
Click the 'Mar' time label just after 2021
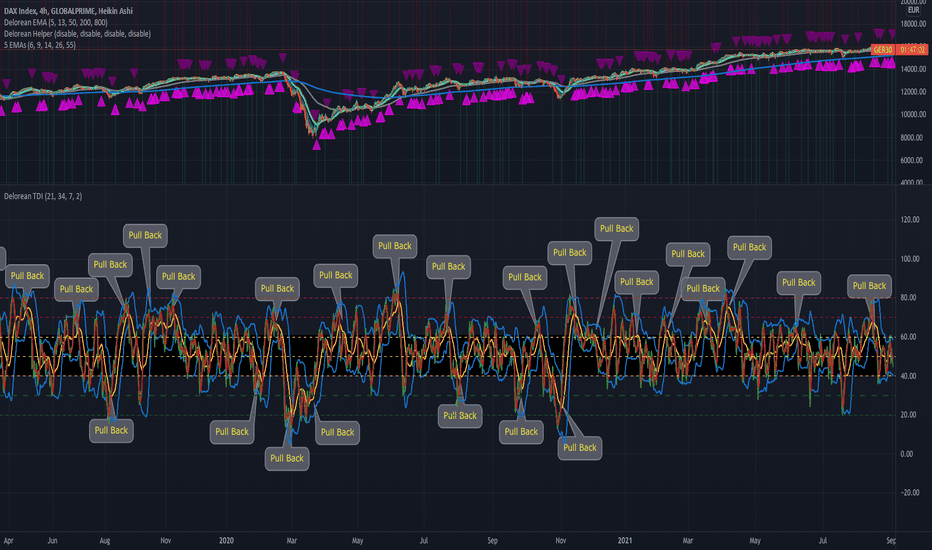(688, 540)
